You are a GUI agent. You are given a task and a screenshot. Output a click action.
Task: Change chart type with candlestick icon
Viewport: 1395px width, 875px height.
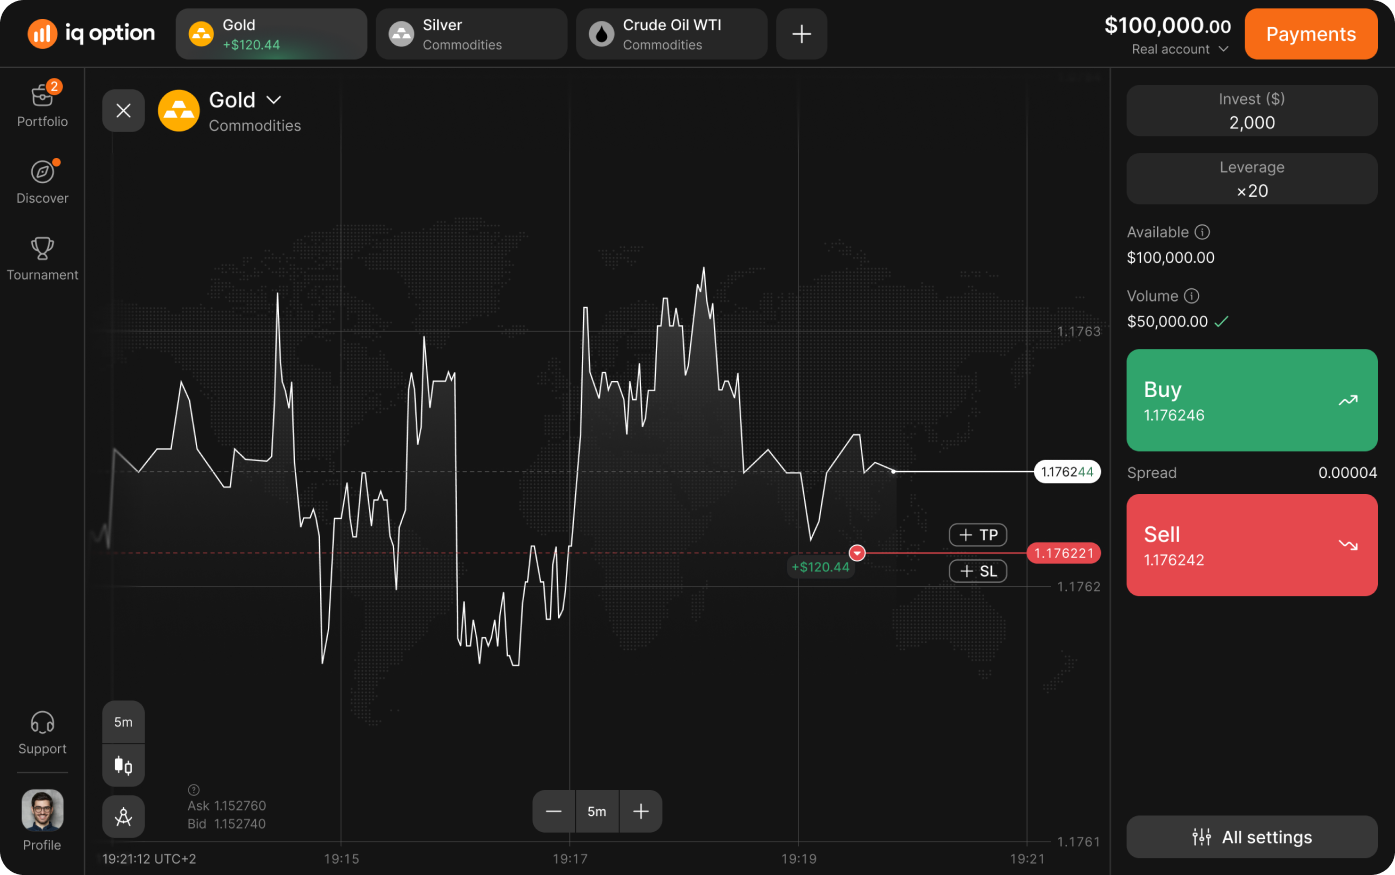pos(123,766)
